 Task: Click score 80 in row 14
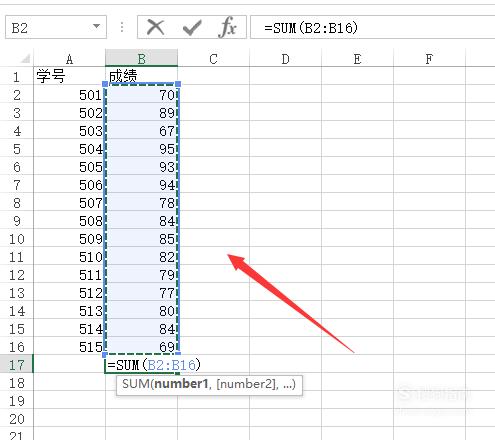click(141, 311)
